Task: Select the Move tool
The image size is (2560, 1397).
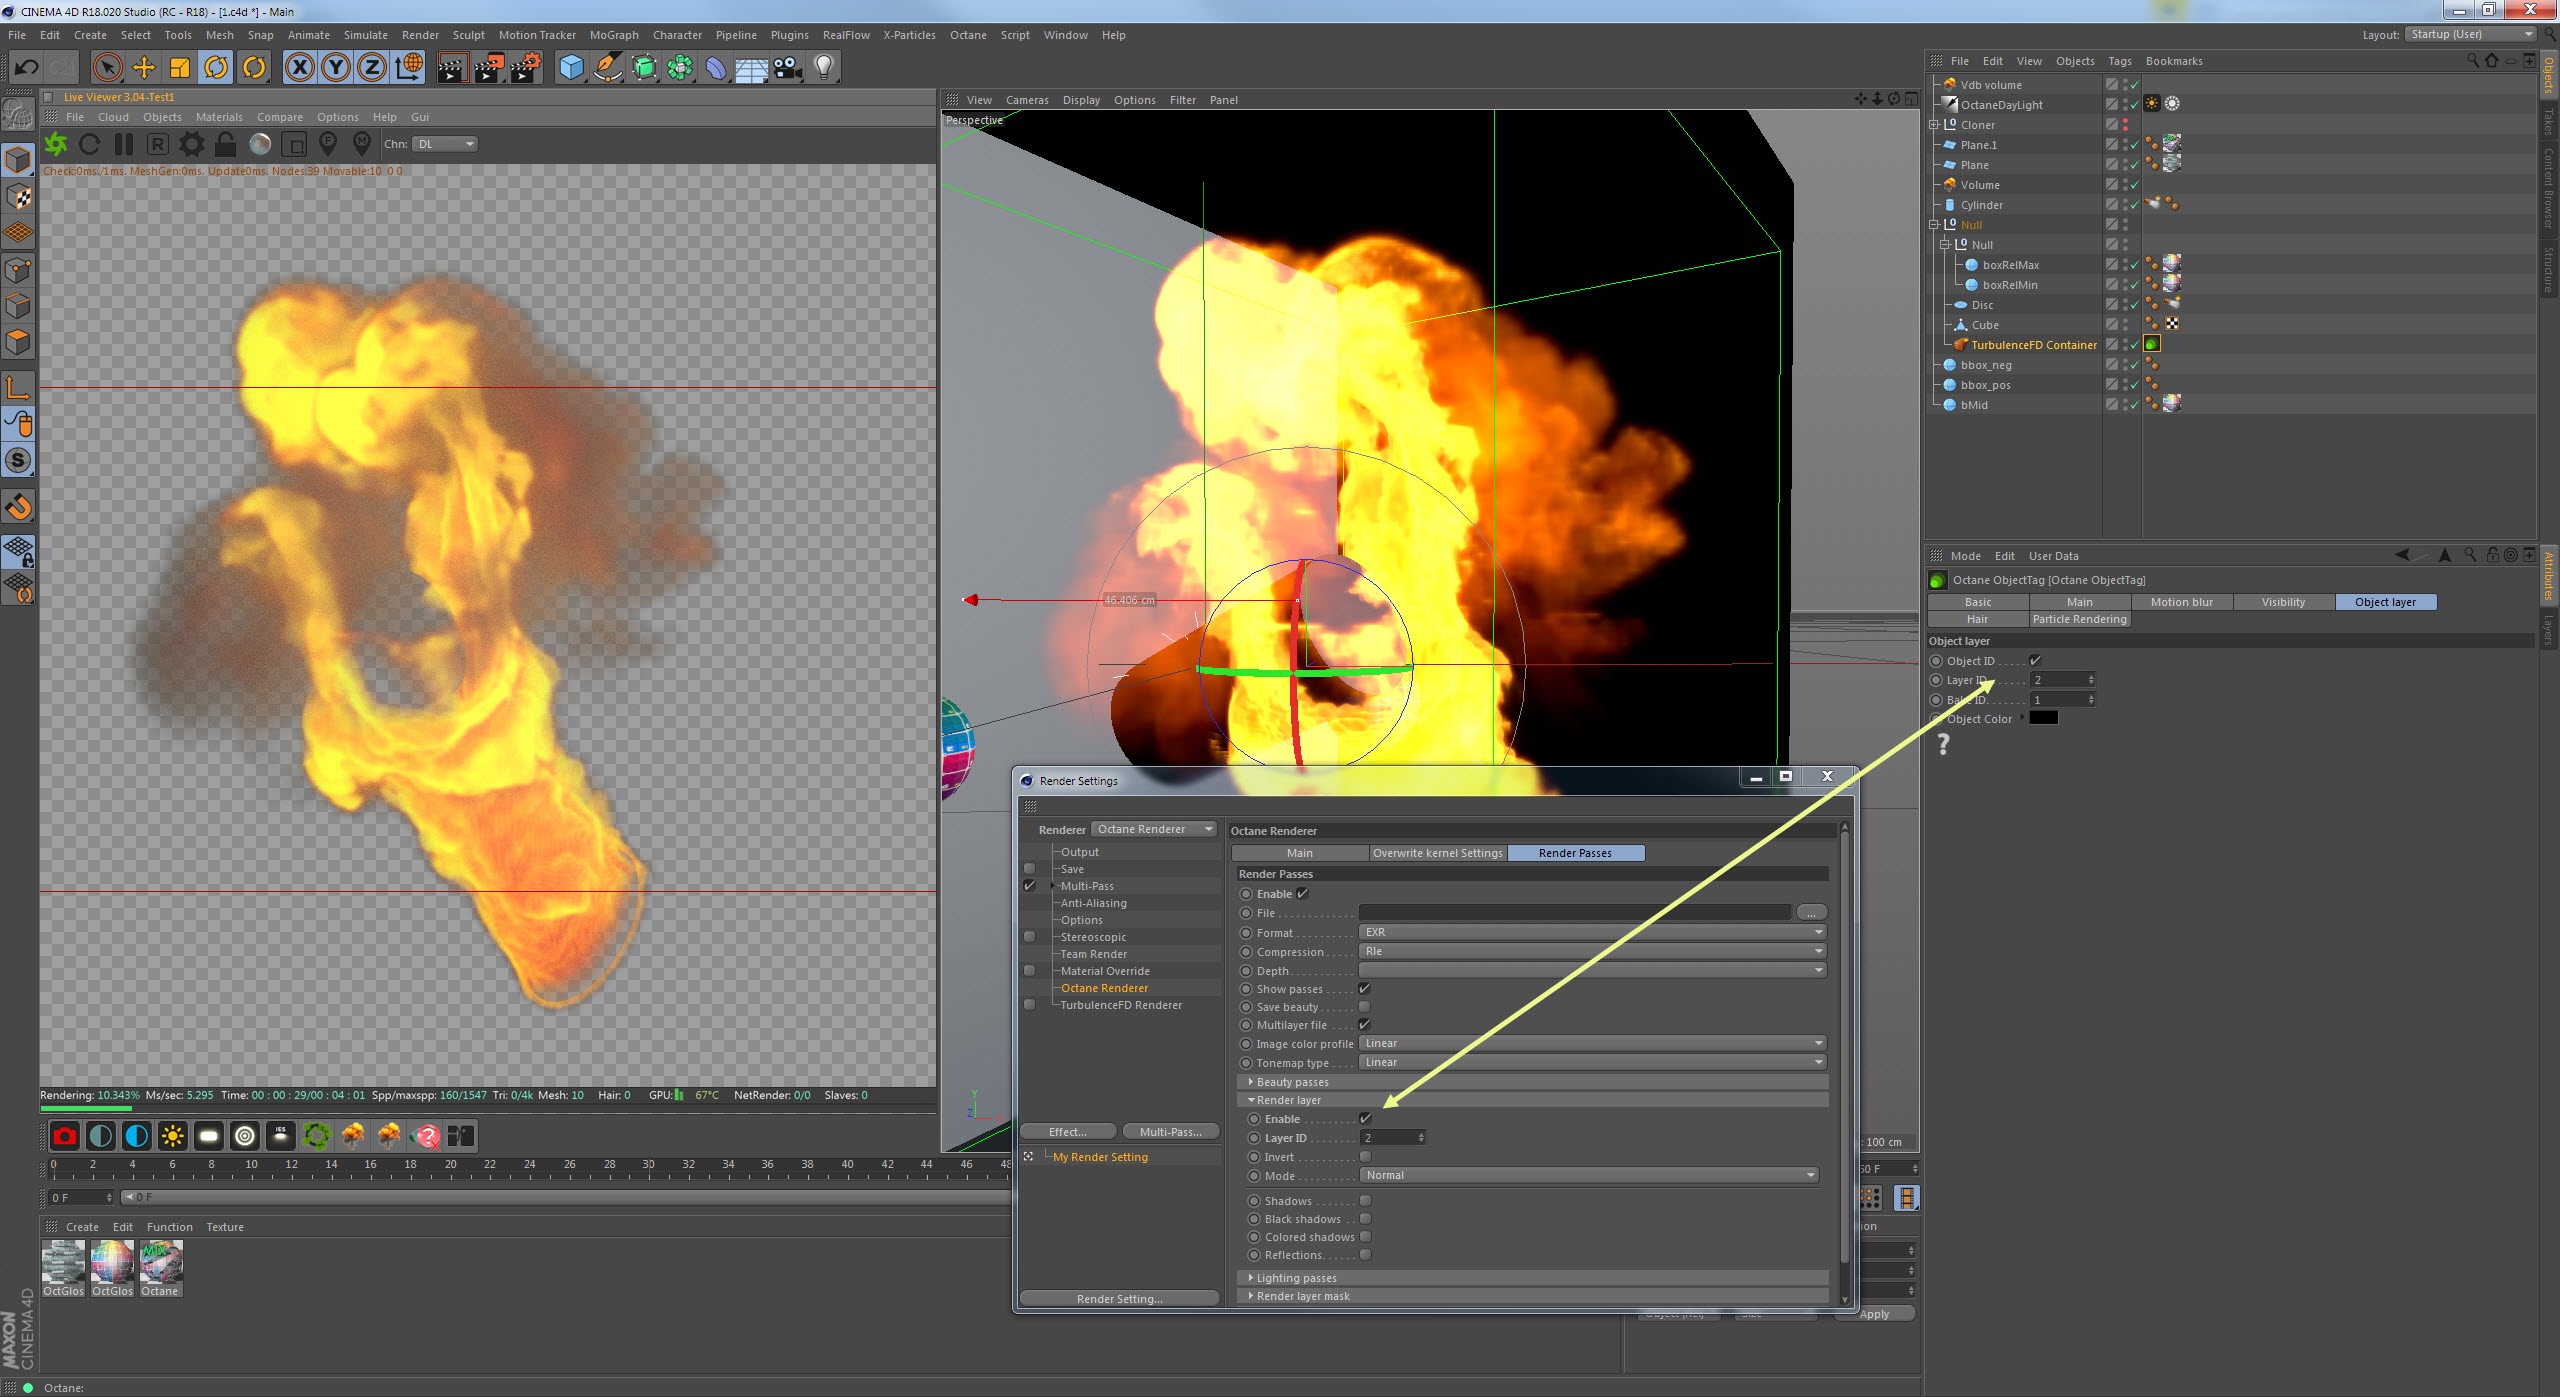Action: 144,67
